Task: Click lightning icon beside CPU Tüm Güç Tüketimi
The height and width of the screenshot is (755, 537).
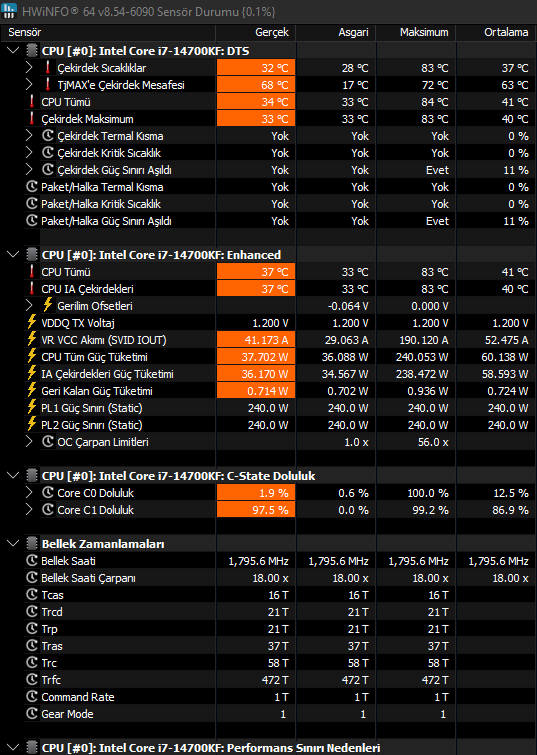Action: point(32,355)
